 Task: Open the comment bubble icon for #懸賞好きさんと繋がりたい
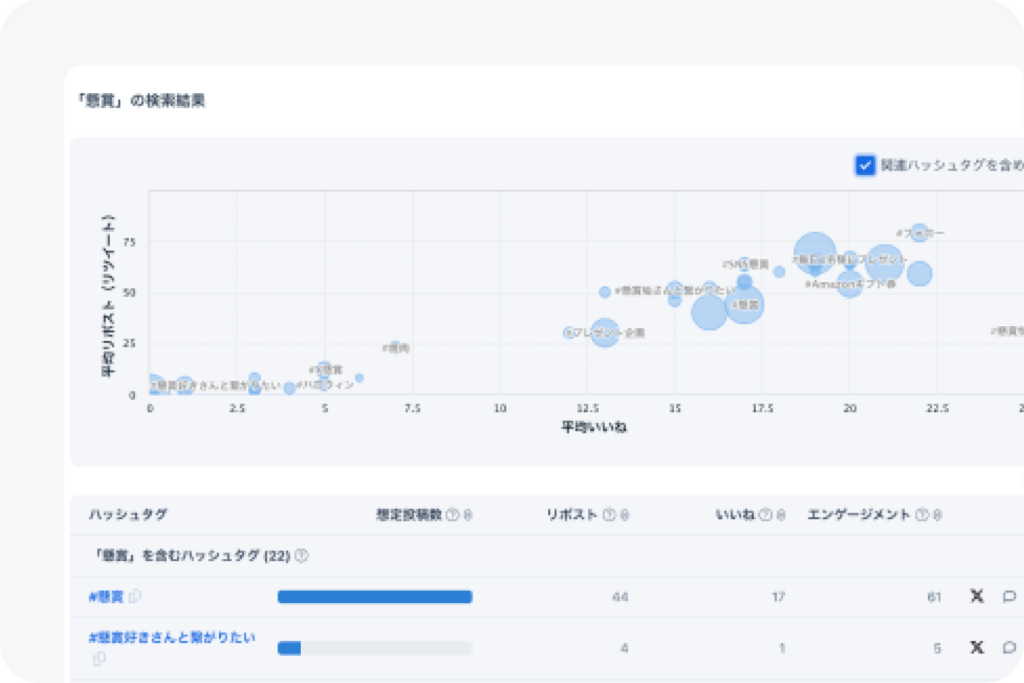click(1009, 647)
